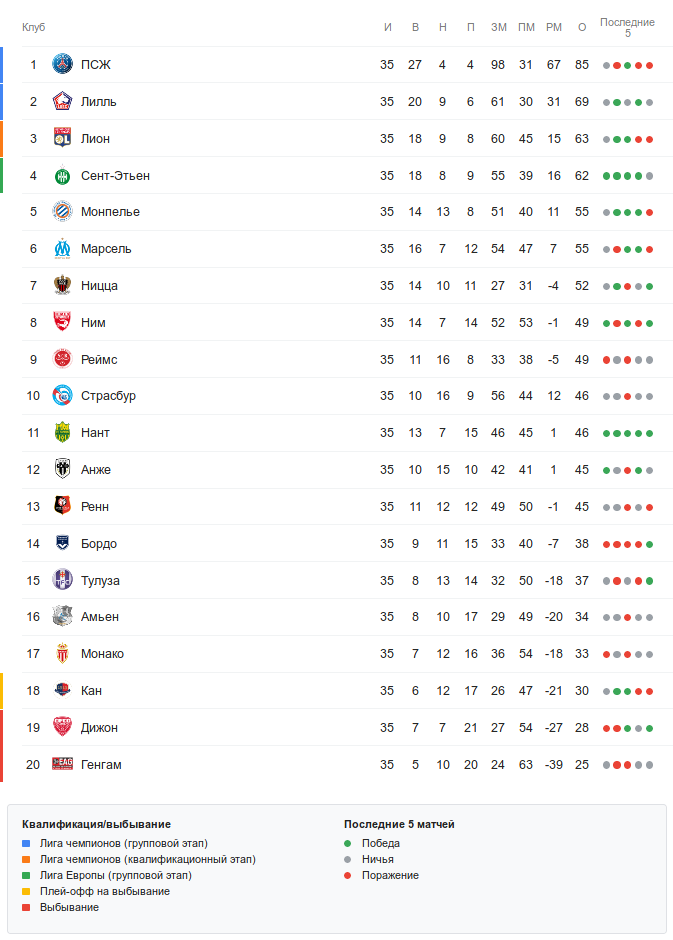Click the О points column header
The width and height of the screenshot is (673, 940).
(582, 27)
